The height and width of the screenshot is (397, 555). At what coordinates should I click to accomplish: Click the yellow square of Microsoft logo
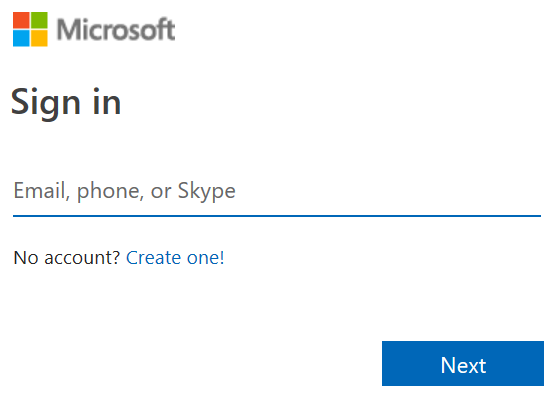coord(39,38)
